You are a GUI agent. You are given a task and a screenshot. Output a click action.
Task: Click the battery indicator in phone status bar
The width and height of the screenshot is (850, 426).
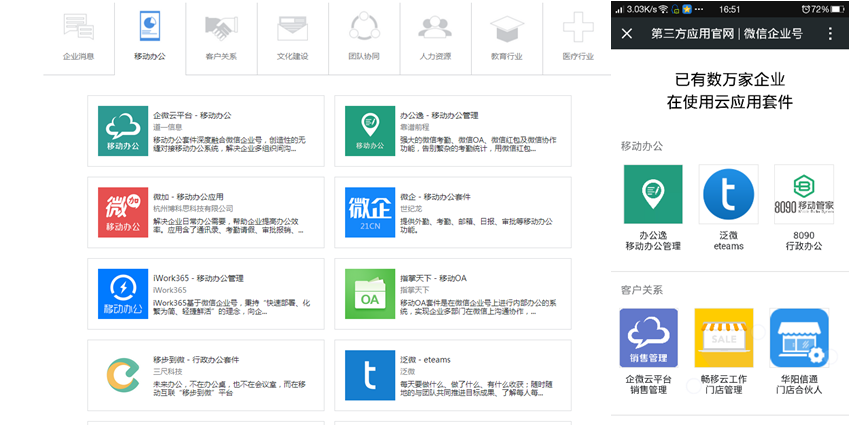pyautogui.click(x=838, y=10)
